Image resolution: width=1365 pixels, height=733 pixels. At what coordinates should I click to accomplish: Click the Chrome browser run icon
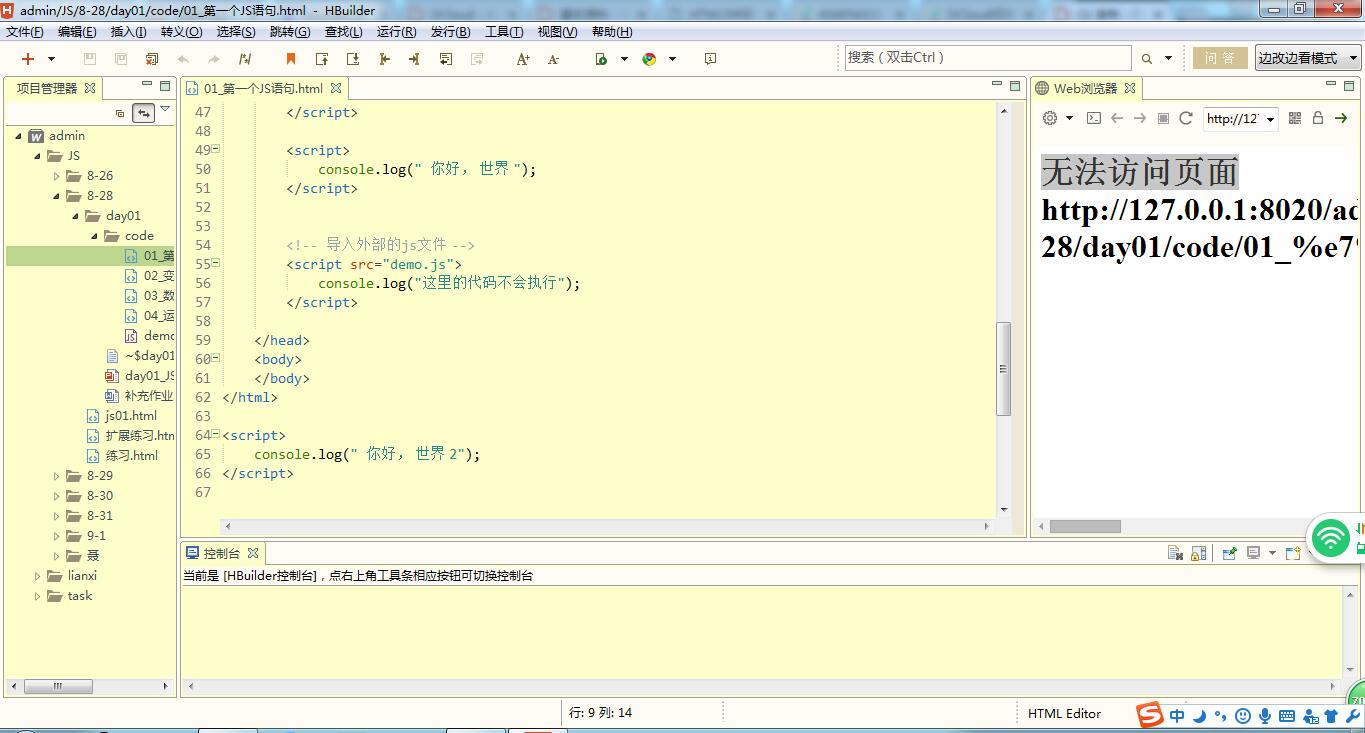(x=650, y=59)
